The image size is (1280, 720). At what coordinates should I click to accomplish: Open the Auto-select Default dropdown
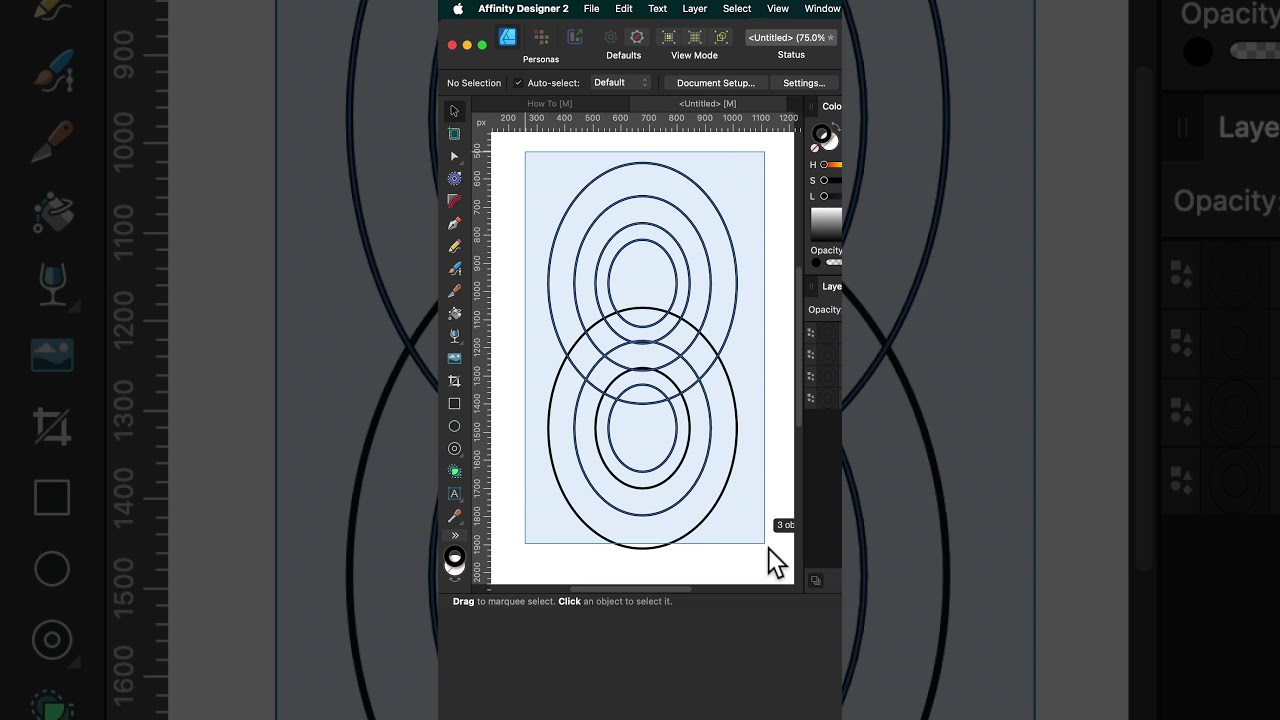(620, 83)
